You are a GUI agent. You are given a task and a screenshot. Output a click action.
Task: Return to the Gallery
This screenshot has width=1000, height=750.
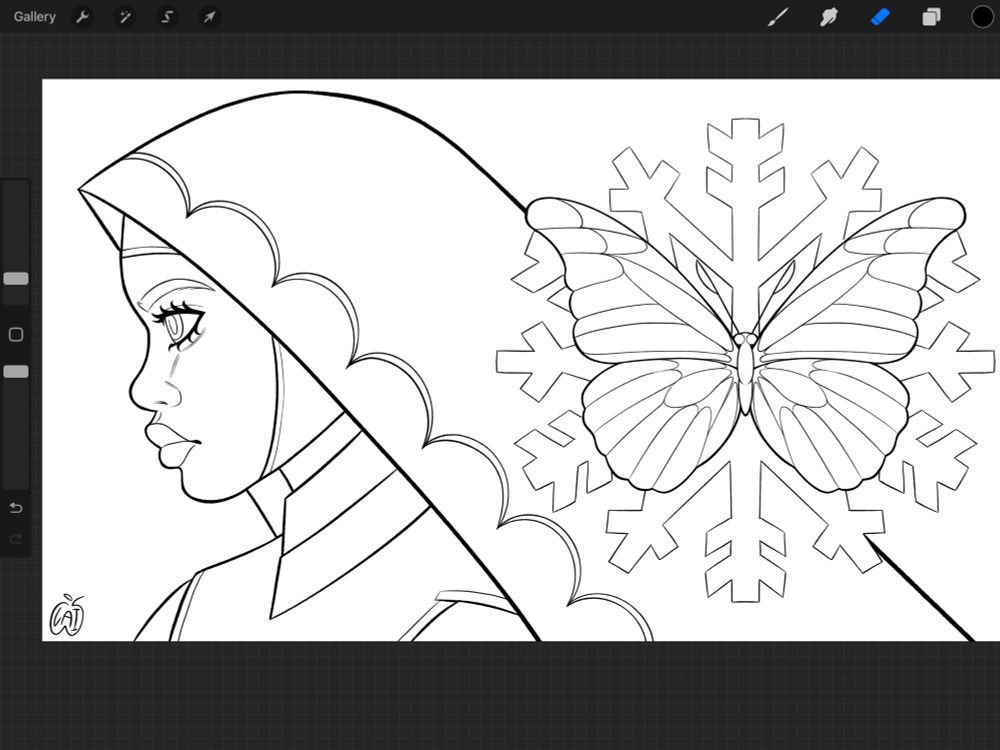click(x=34, y=17)
